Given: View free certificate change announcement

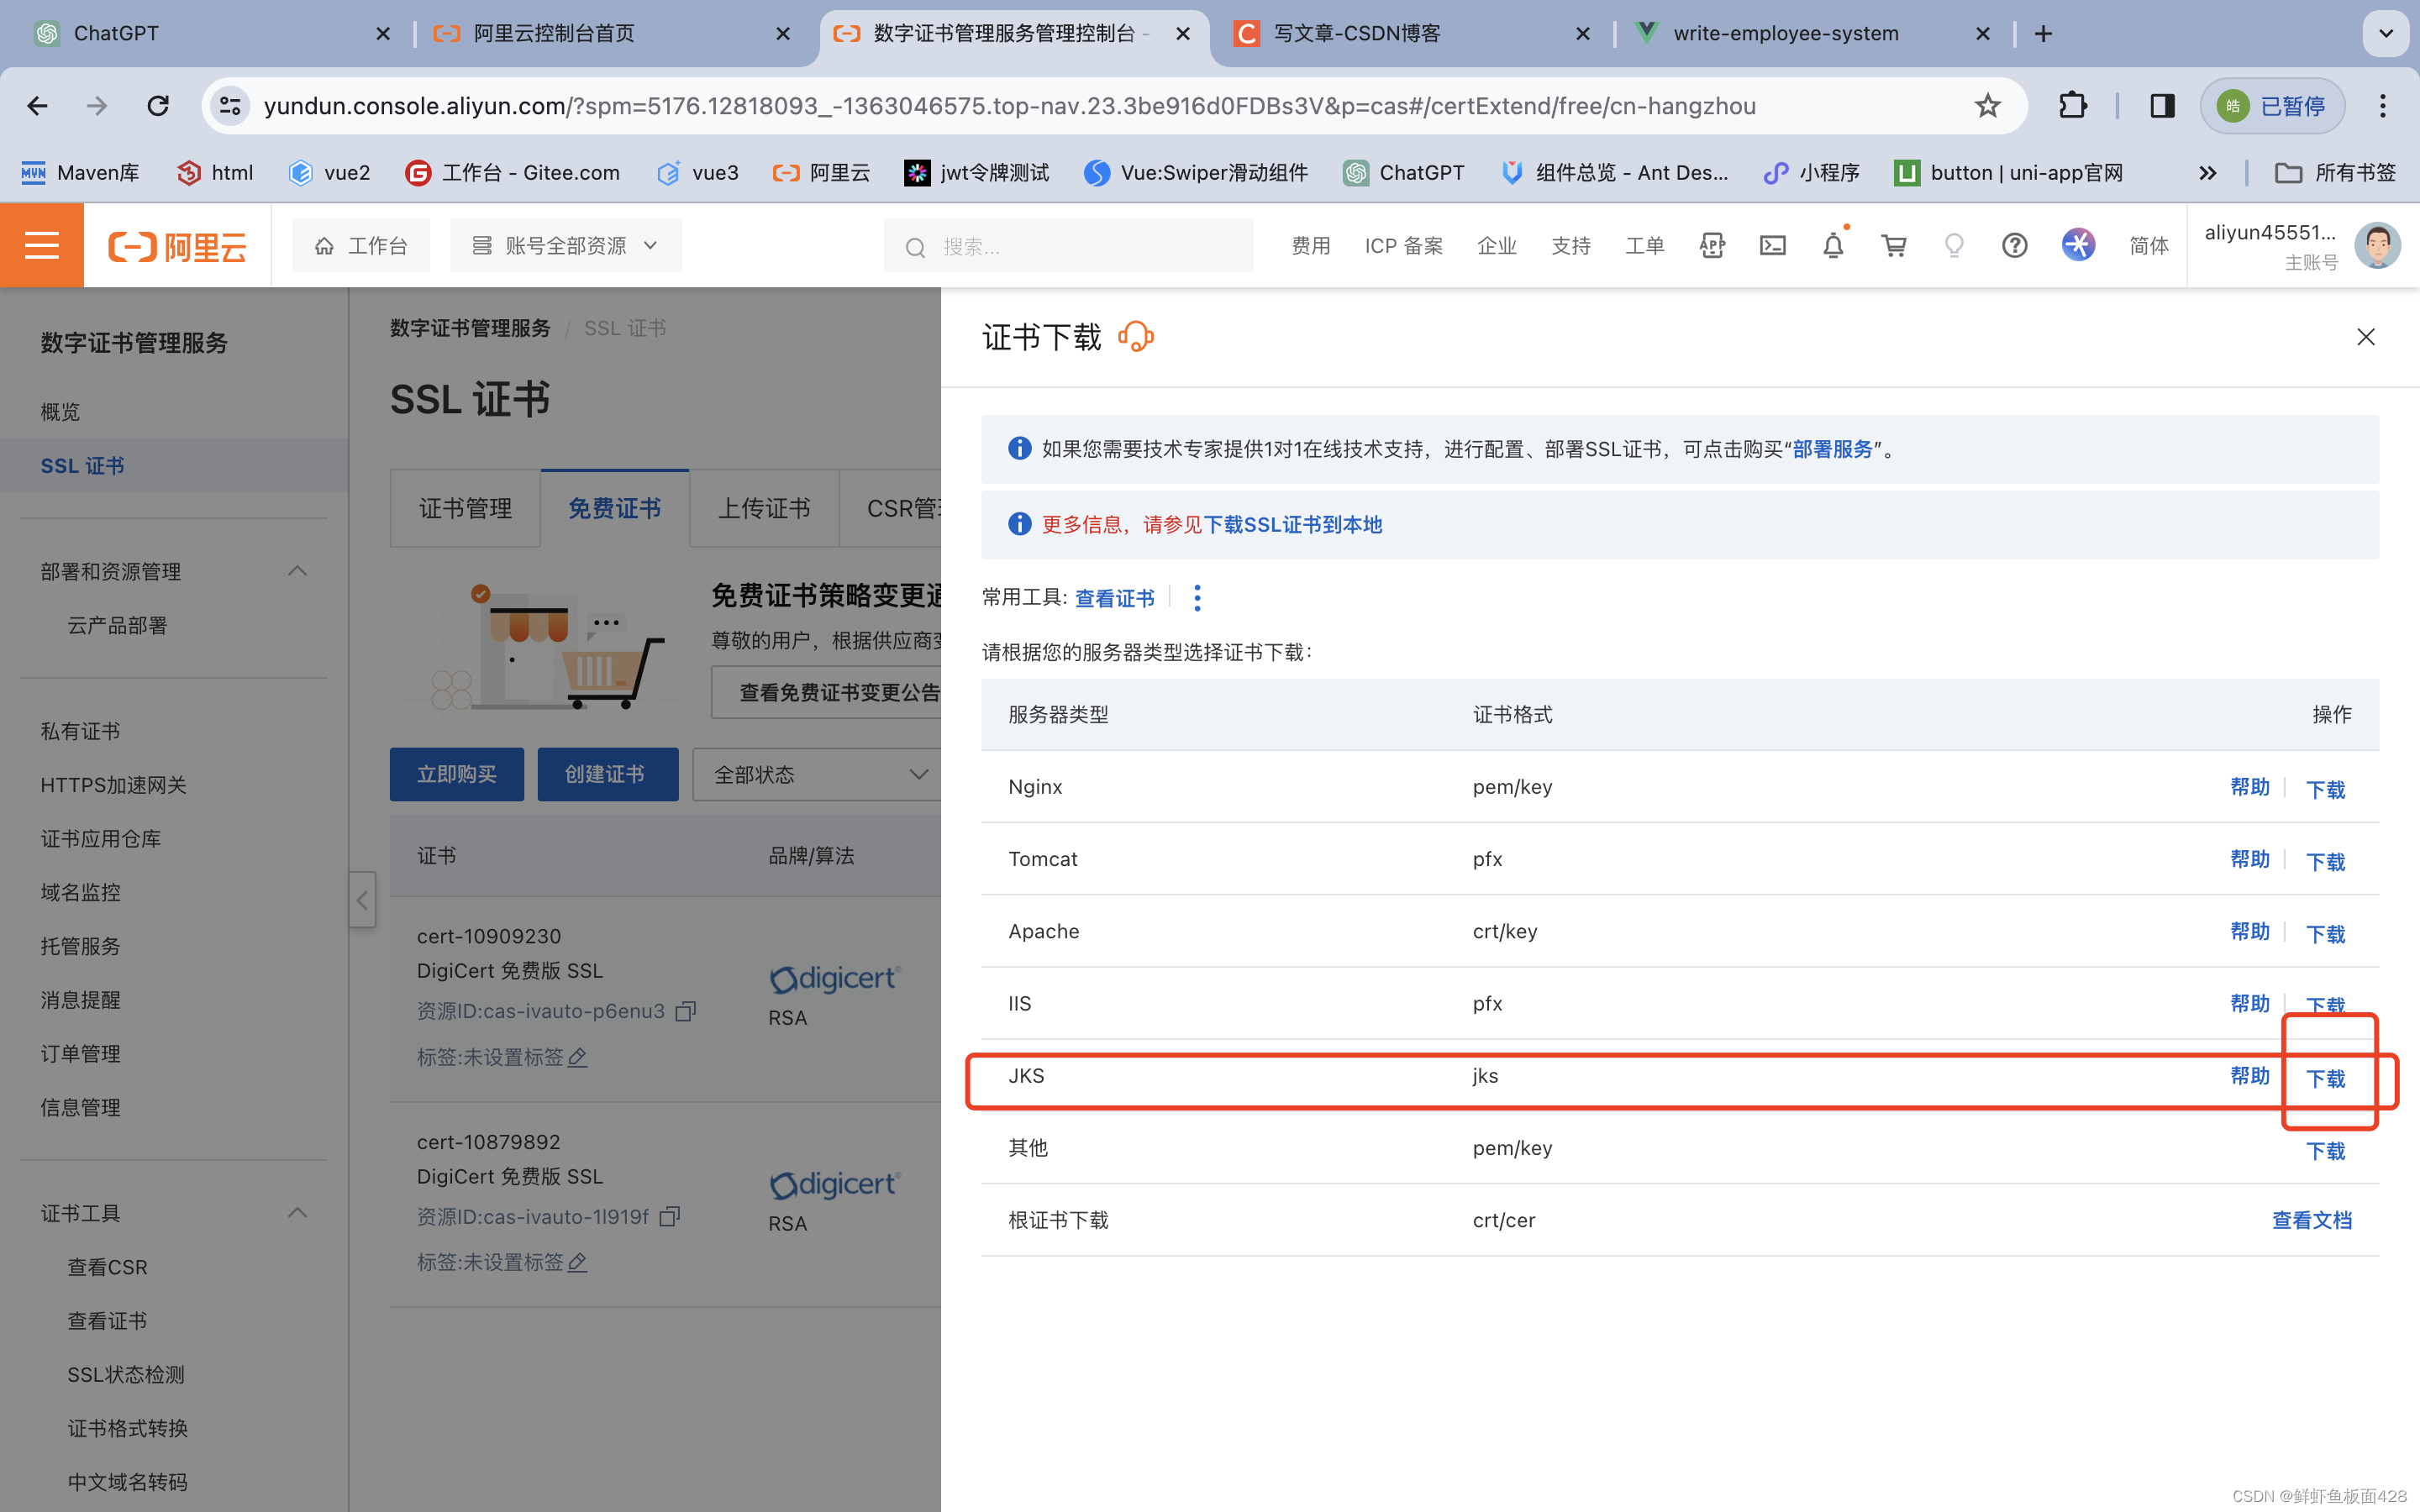Looking at the screenshot, I should click(826, 692).
